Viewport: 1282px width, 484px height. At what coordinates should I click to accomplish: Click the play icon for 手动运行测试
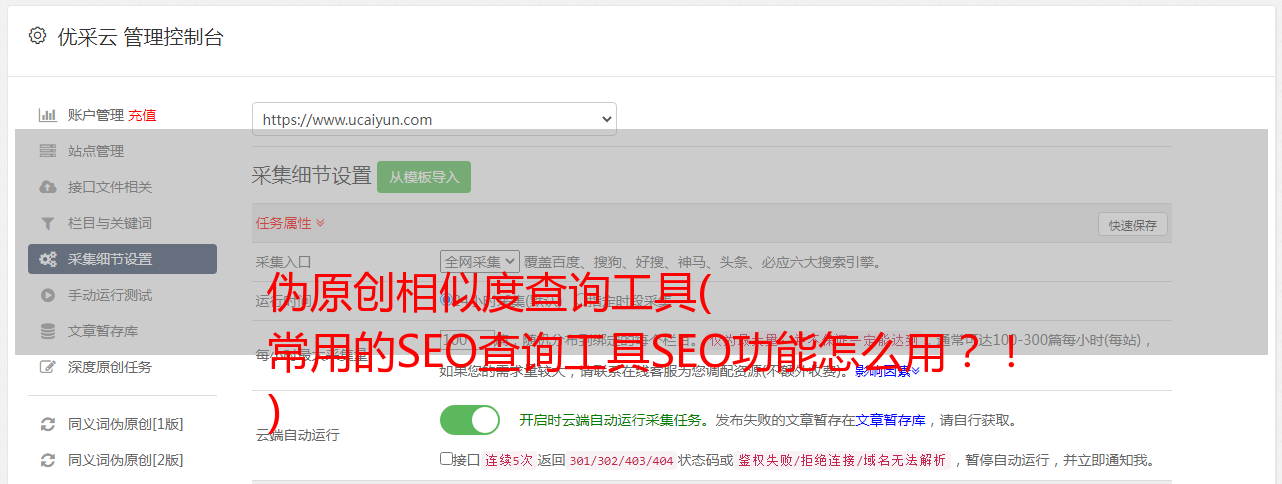pyautogui.click(x=47, y=295)
